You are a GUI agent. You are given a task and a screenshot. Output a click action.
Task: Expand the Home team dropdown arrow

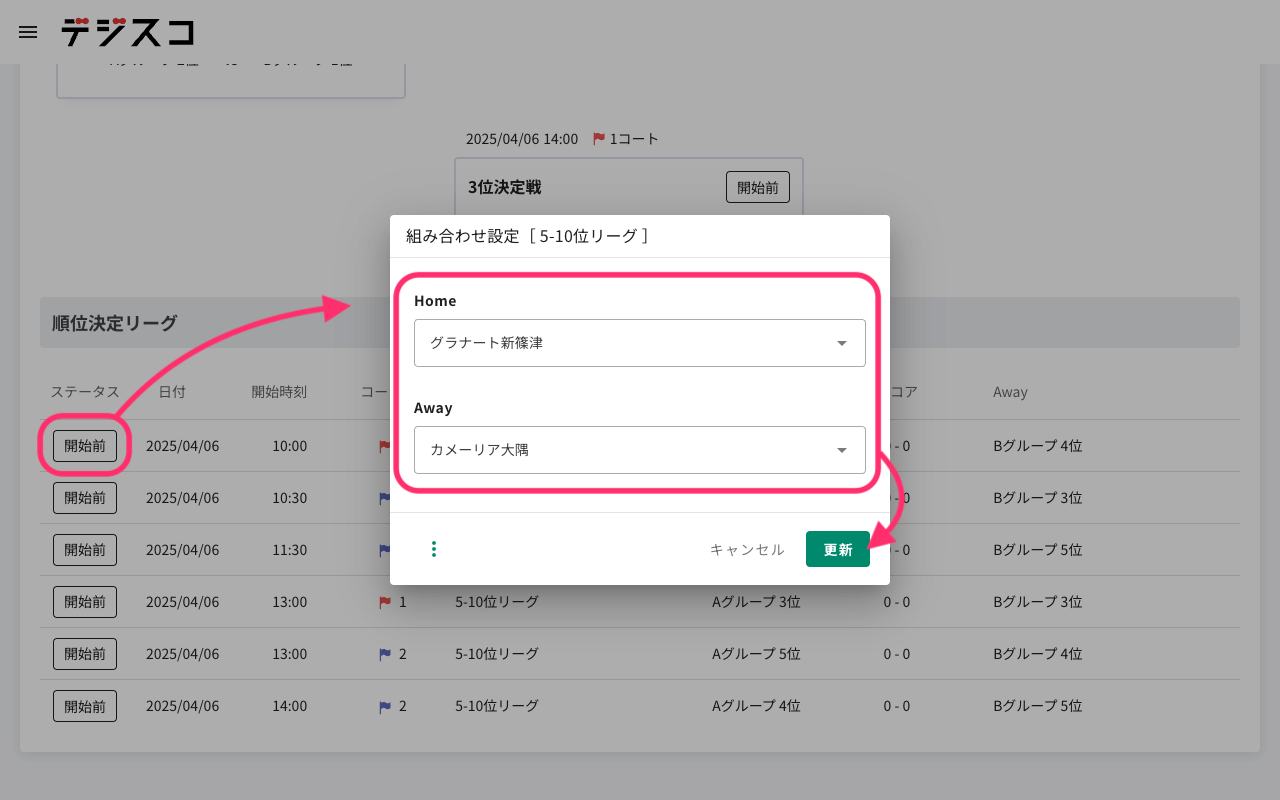click(841, 343)
